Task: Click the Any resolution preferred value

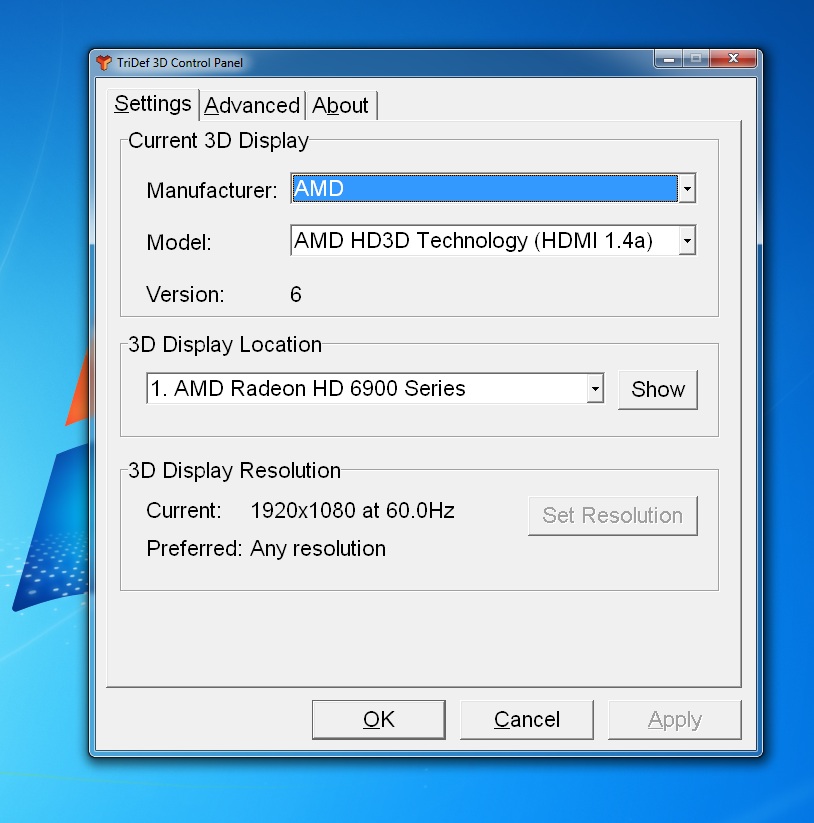Action: pyautogui.click(x=318, y=549)
